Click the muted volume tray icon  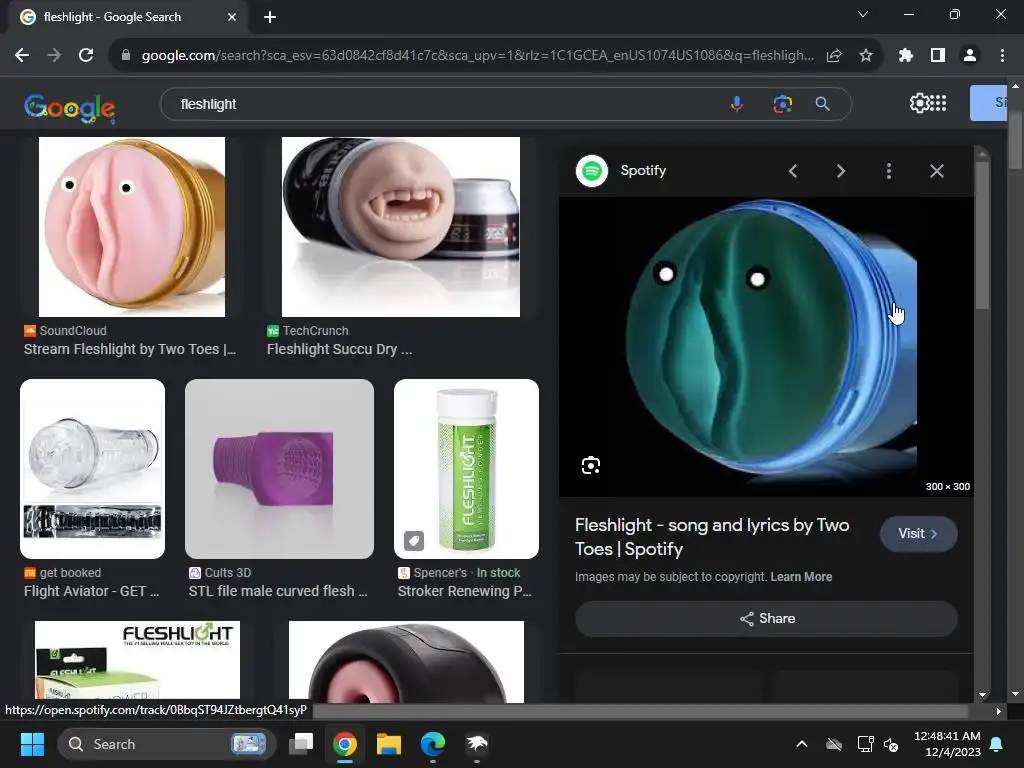point(891,744)
